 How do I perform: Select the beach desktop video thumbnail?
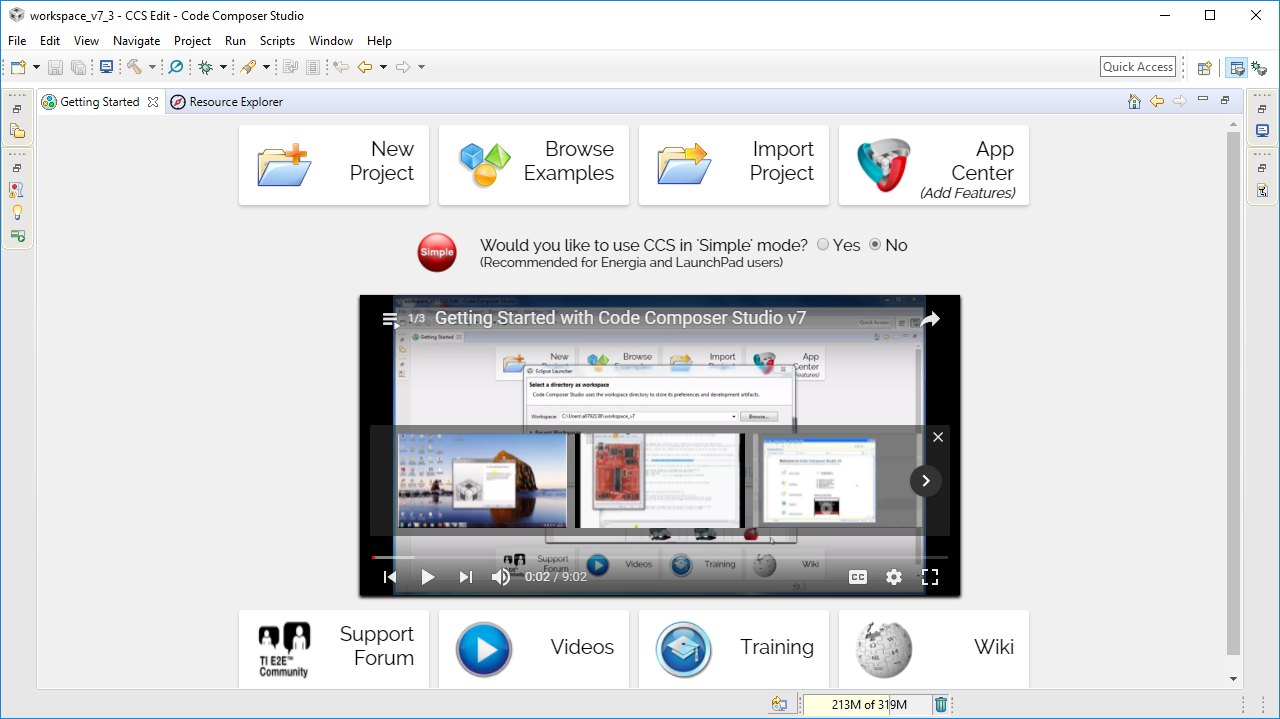pyautogui.click(x=482, y=481)
